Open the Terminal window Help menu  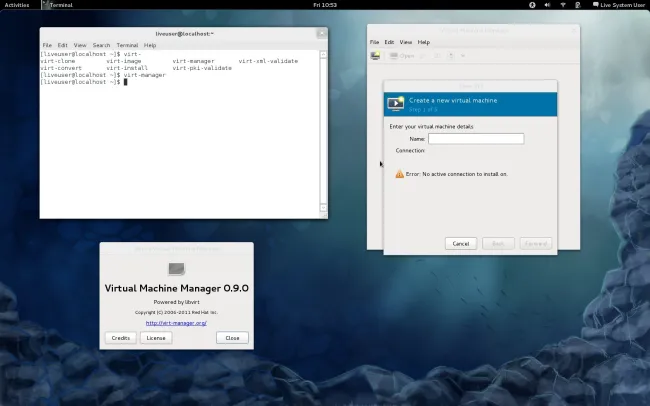[x=150, y=45]
